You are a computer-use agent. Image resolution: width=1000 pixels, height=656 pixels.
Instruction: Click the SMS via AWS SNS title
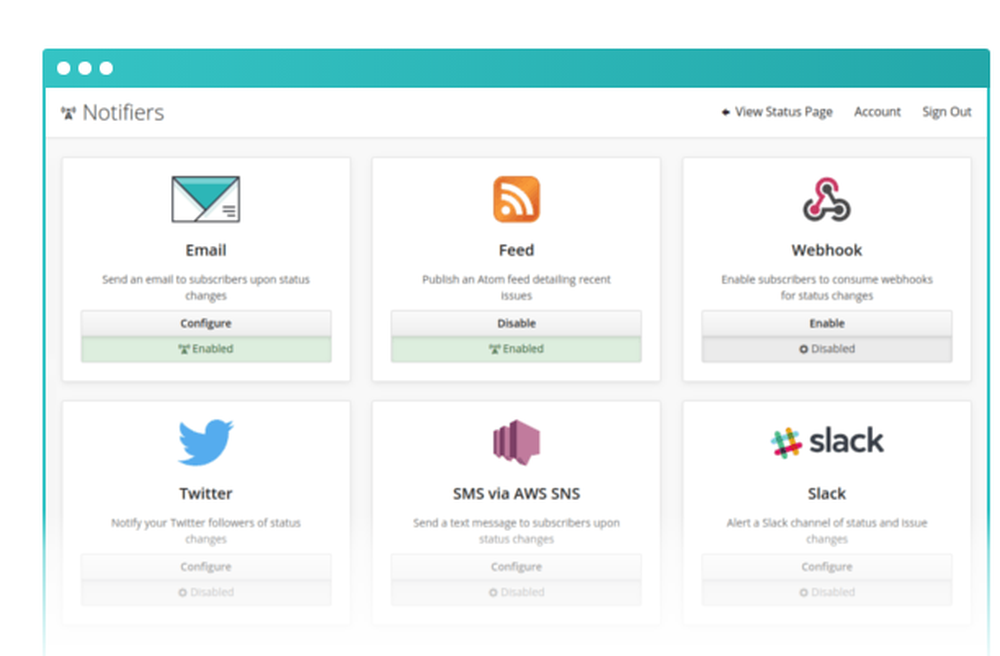517,493
